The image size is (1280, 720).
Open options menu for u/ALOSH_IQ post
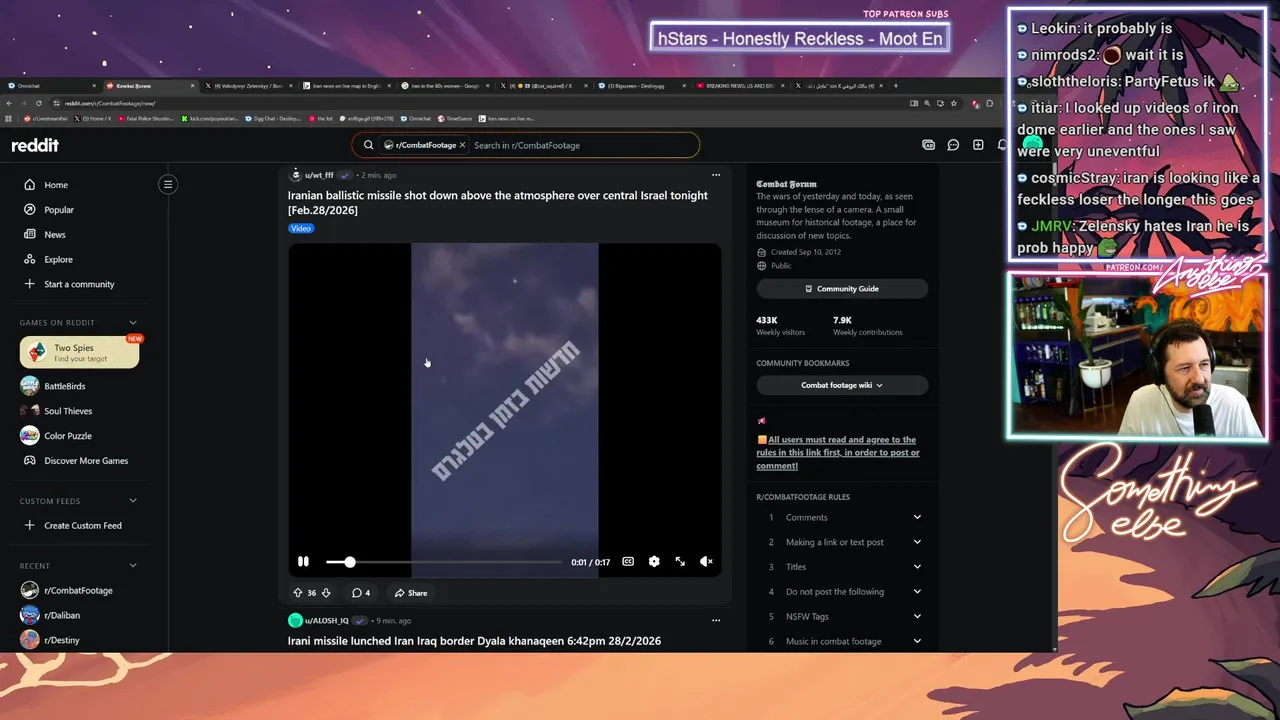tap(716, 620)
